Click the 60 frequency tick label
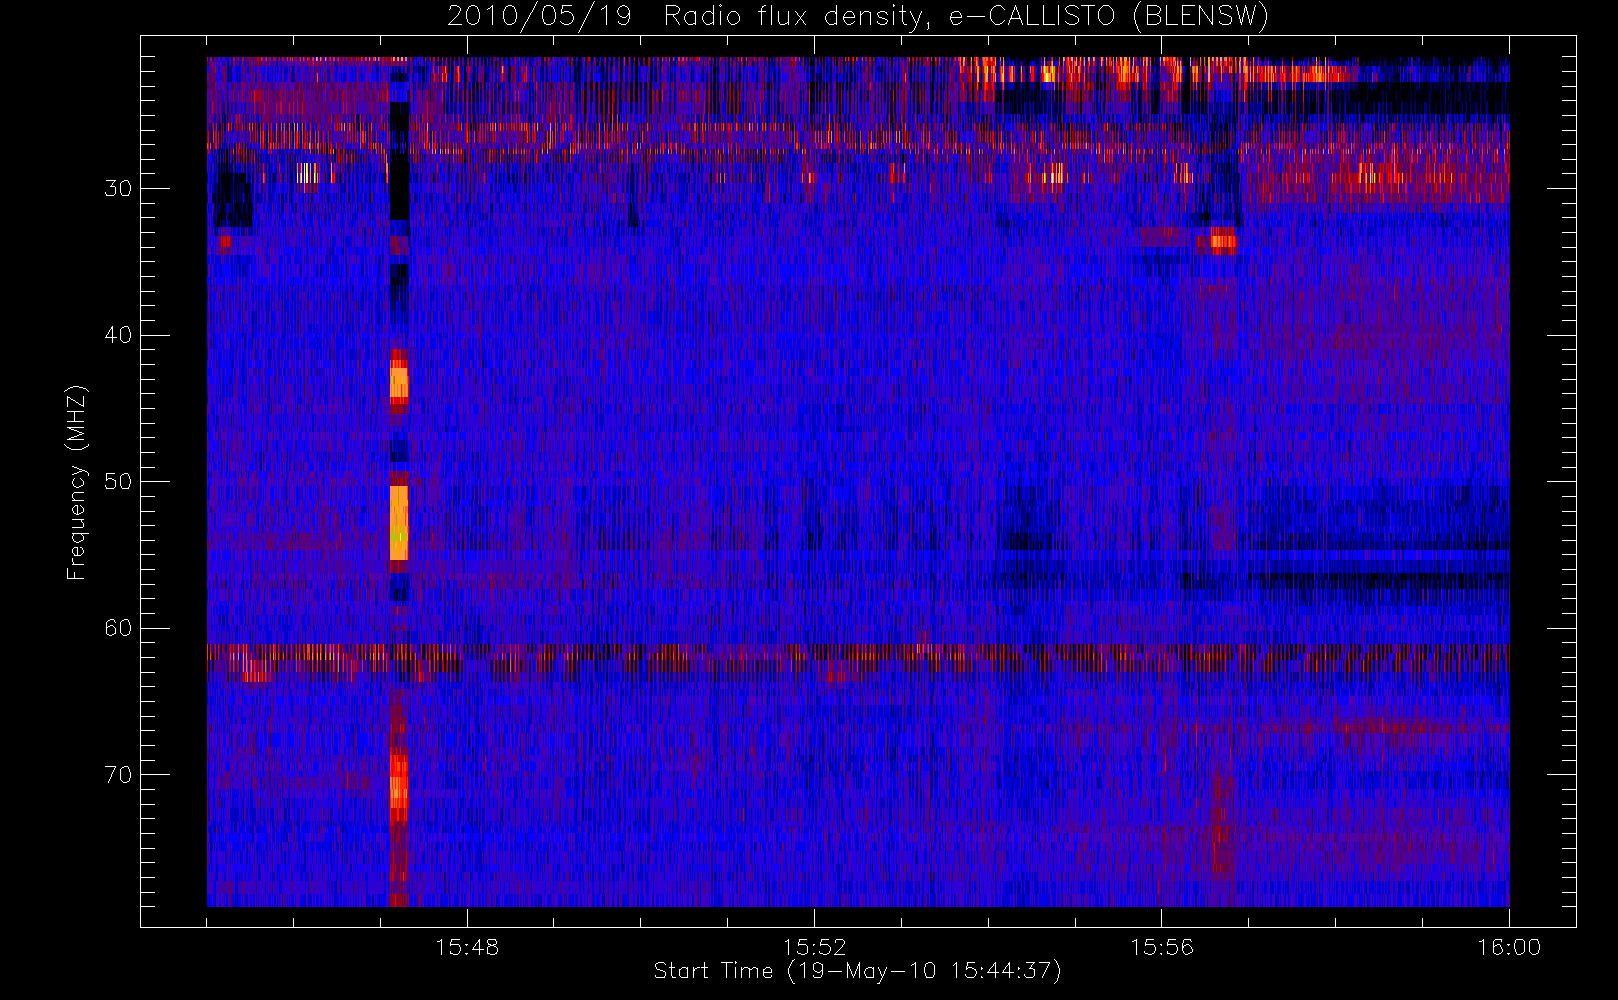 118,628
